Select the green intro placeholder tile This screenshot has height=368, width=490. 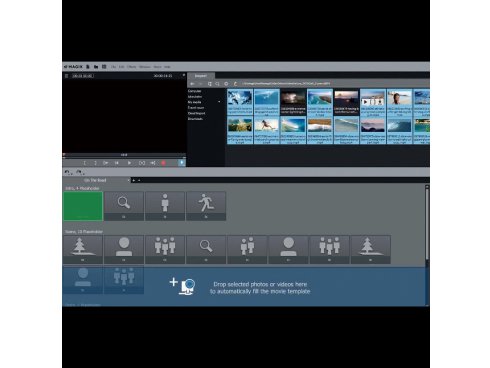click(x=83, y=206)
